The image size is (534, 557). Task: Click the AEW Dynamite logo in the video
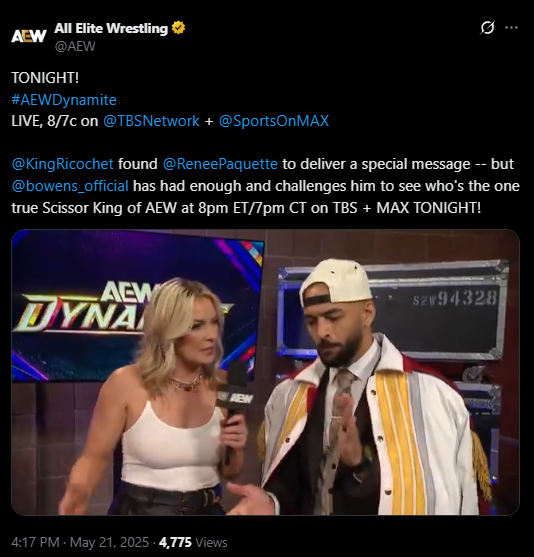[x=89, y=307]
